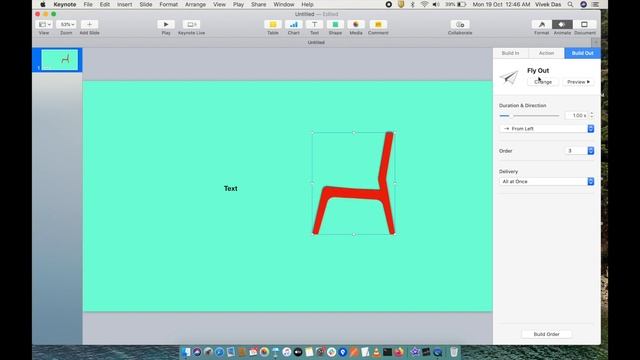Image resolution: width=640 pixels, height=360 pixels.
Task: Open VLC cone icon in Dock
Action: tap(376, 352)
